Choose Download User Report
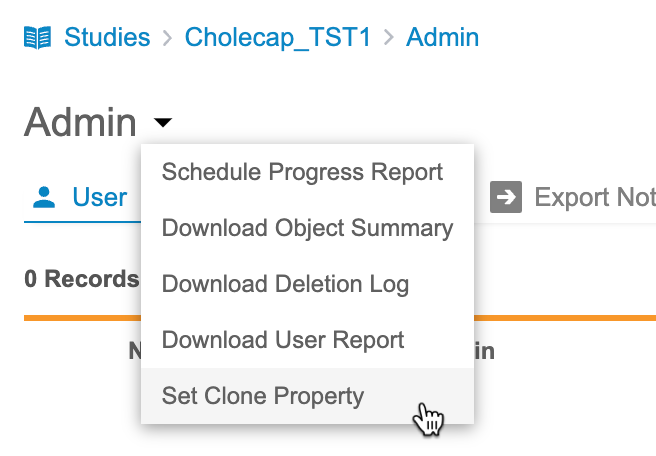Screen dimensions: 656x456 283,340
